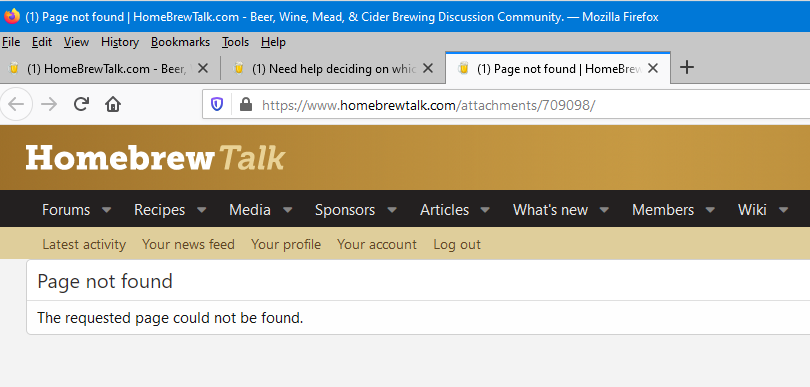The width and height of the screenshot is (810, 387).
Task: Close the 'Page not found' tab
Action: (653, 68)
